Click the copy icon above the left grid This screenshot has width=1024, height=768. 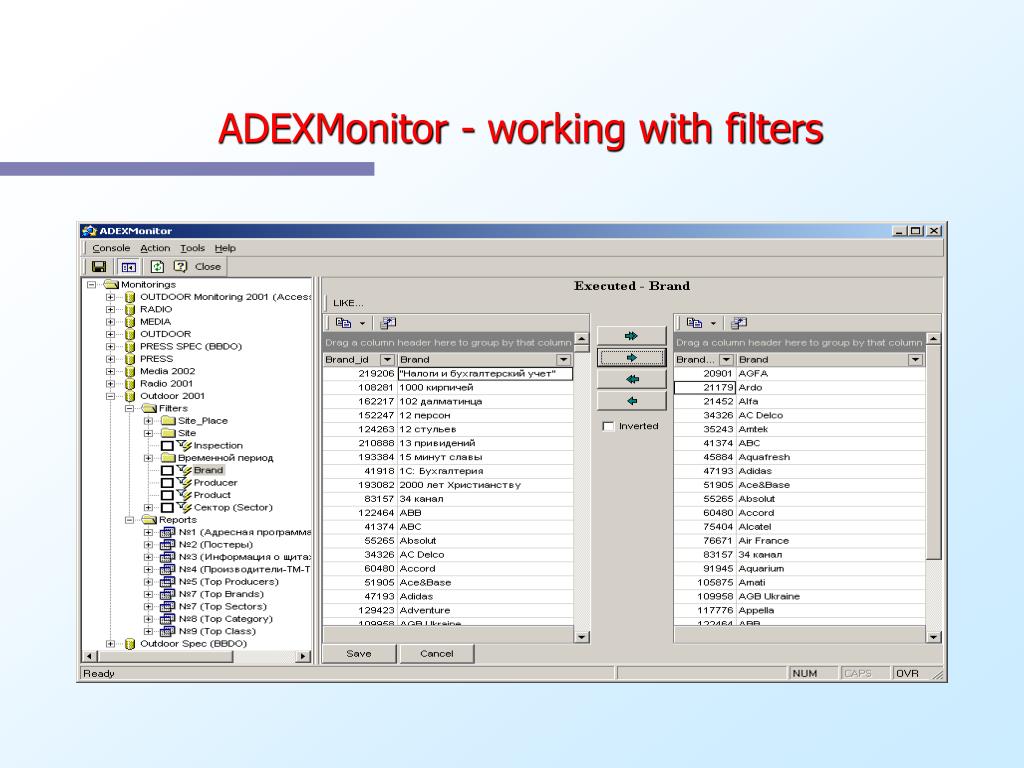(x=343, y=323)
